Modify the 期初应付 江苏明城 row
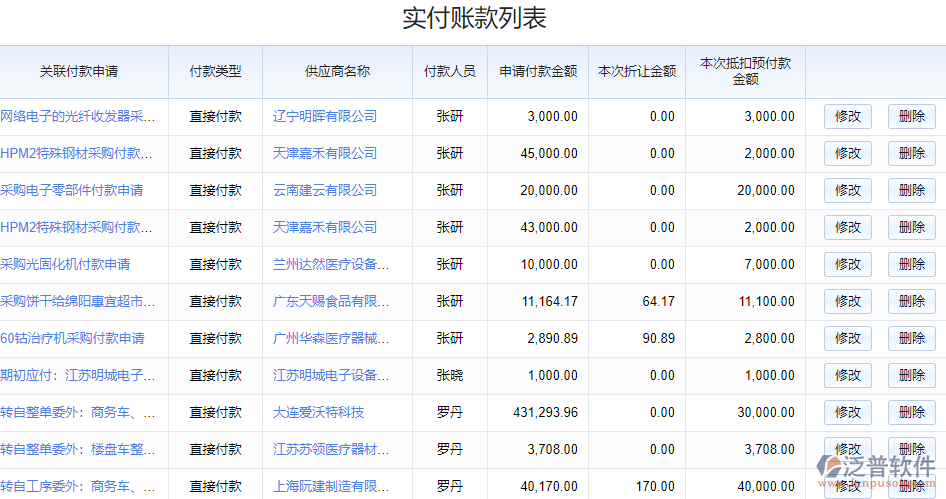 pyautogui.click(x=848, y=375)
